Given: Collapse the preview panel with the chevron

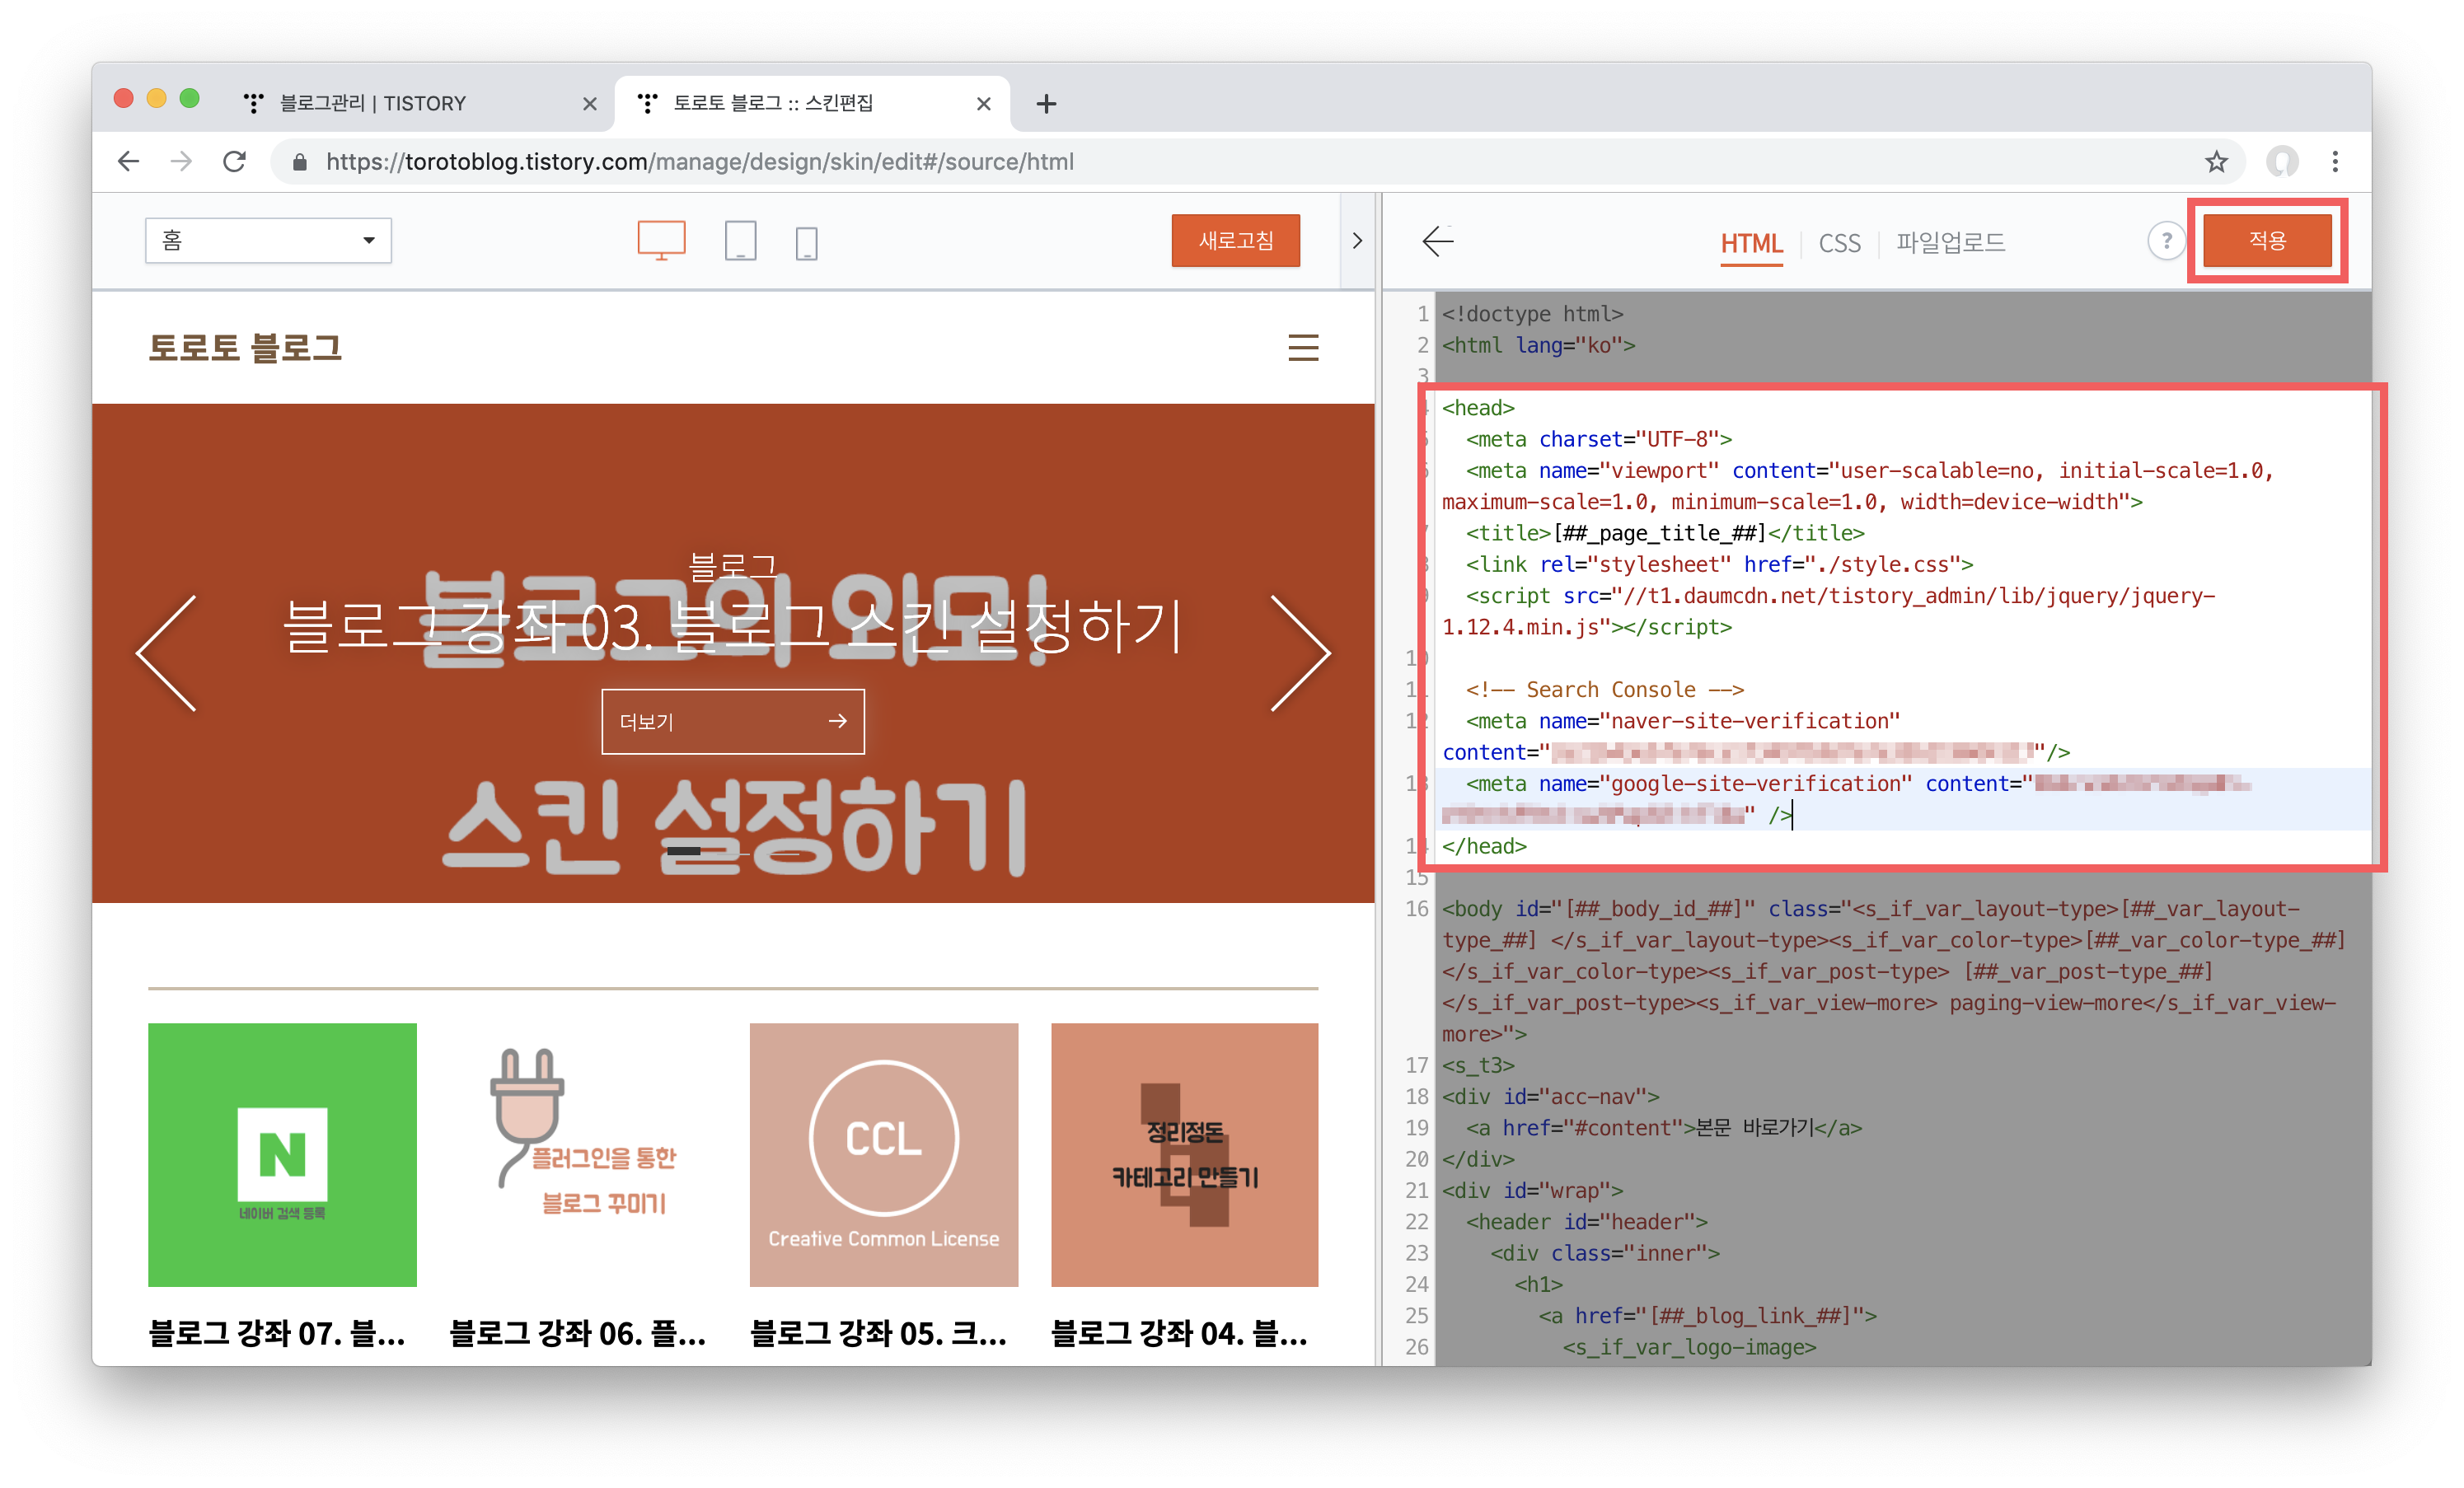Looking at the screenshot, I should pyautogui.click(x=1356, y=240).
